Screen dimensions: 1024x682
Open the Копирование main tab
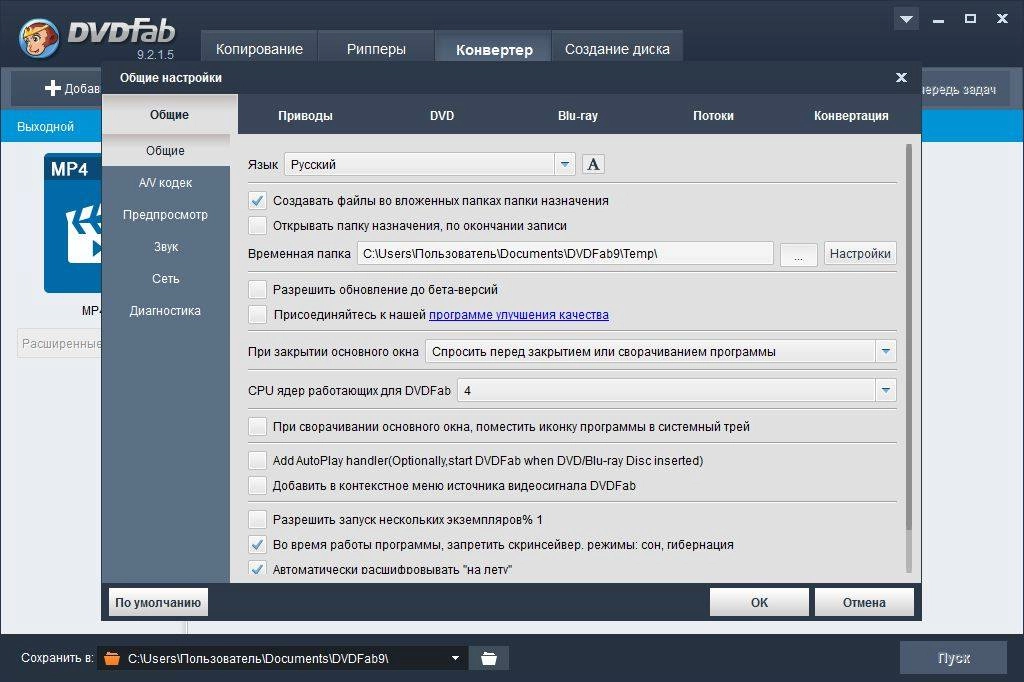pyautogui.click(x=259, y=48)
